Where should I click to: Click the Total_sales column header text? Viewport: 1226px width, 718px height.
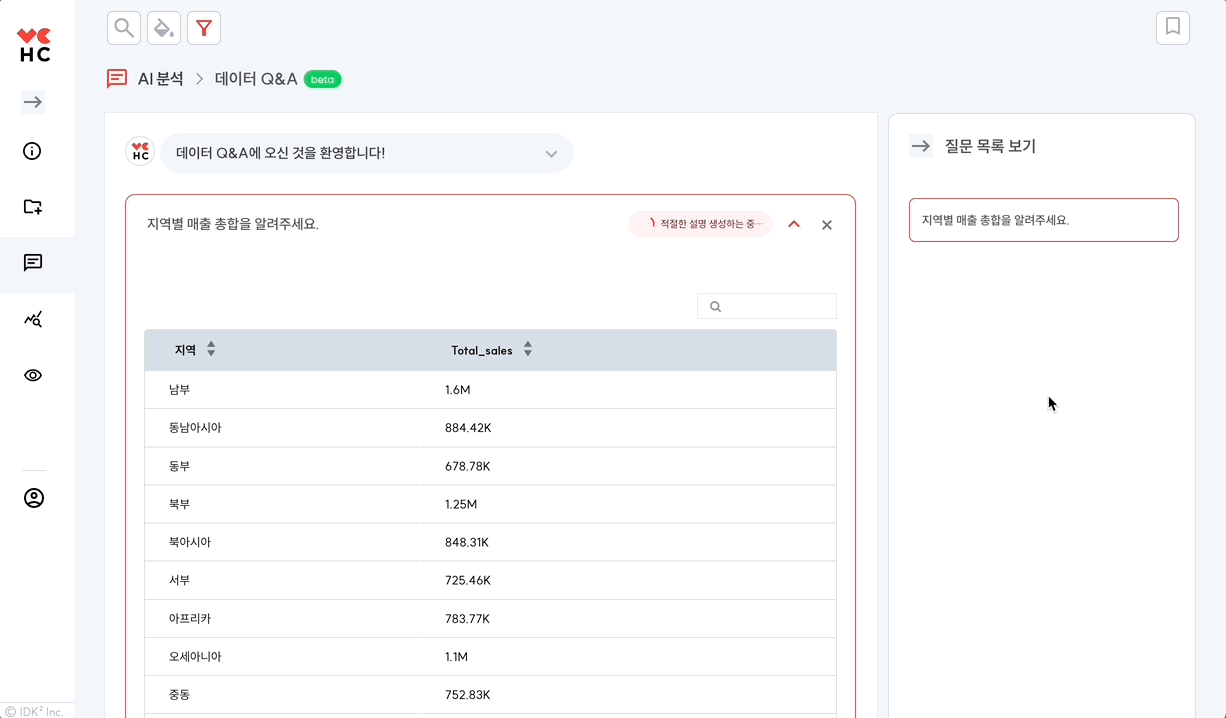[482, 350]
